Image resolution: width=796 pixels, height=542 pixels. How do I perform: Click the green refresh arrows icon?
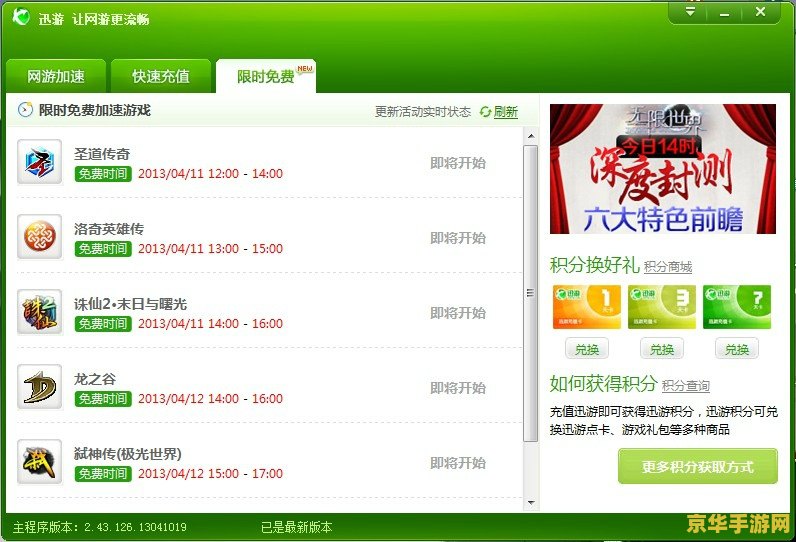coord(485,112)
